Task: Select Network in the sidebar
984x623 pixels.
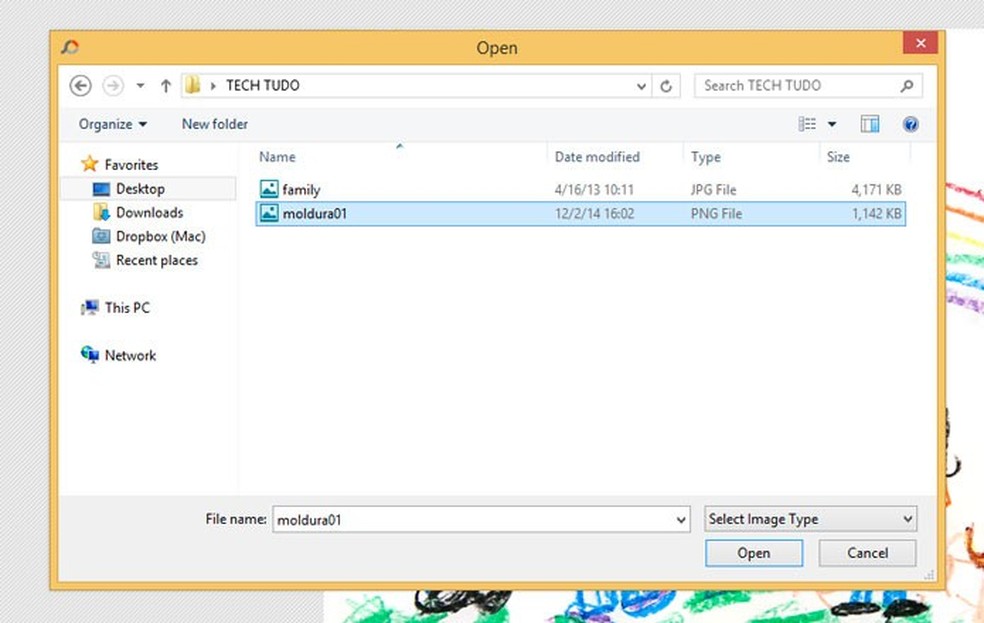Action: 130,356
